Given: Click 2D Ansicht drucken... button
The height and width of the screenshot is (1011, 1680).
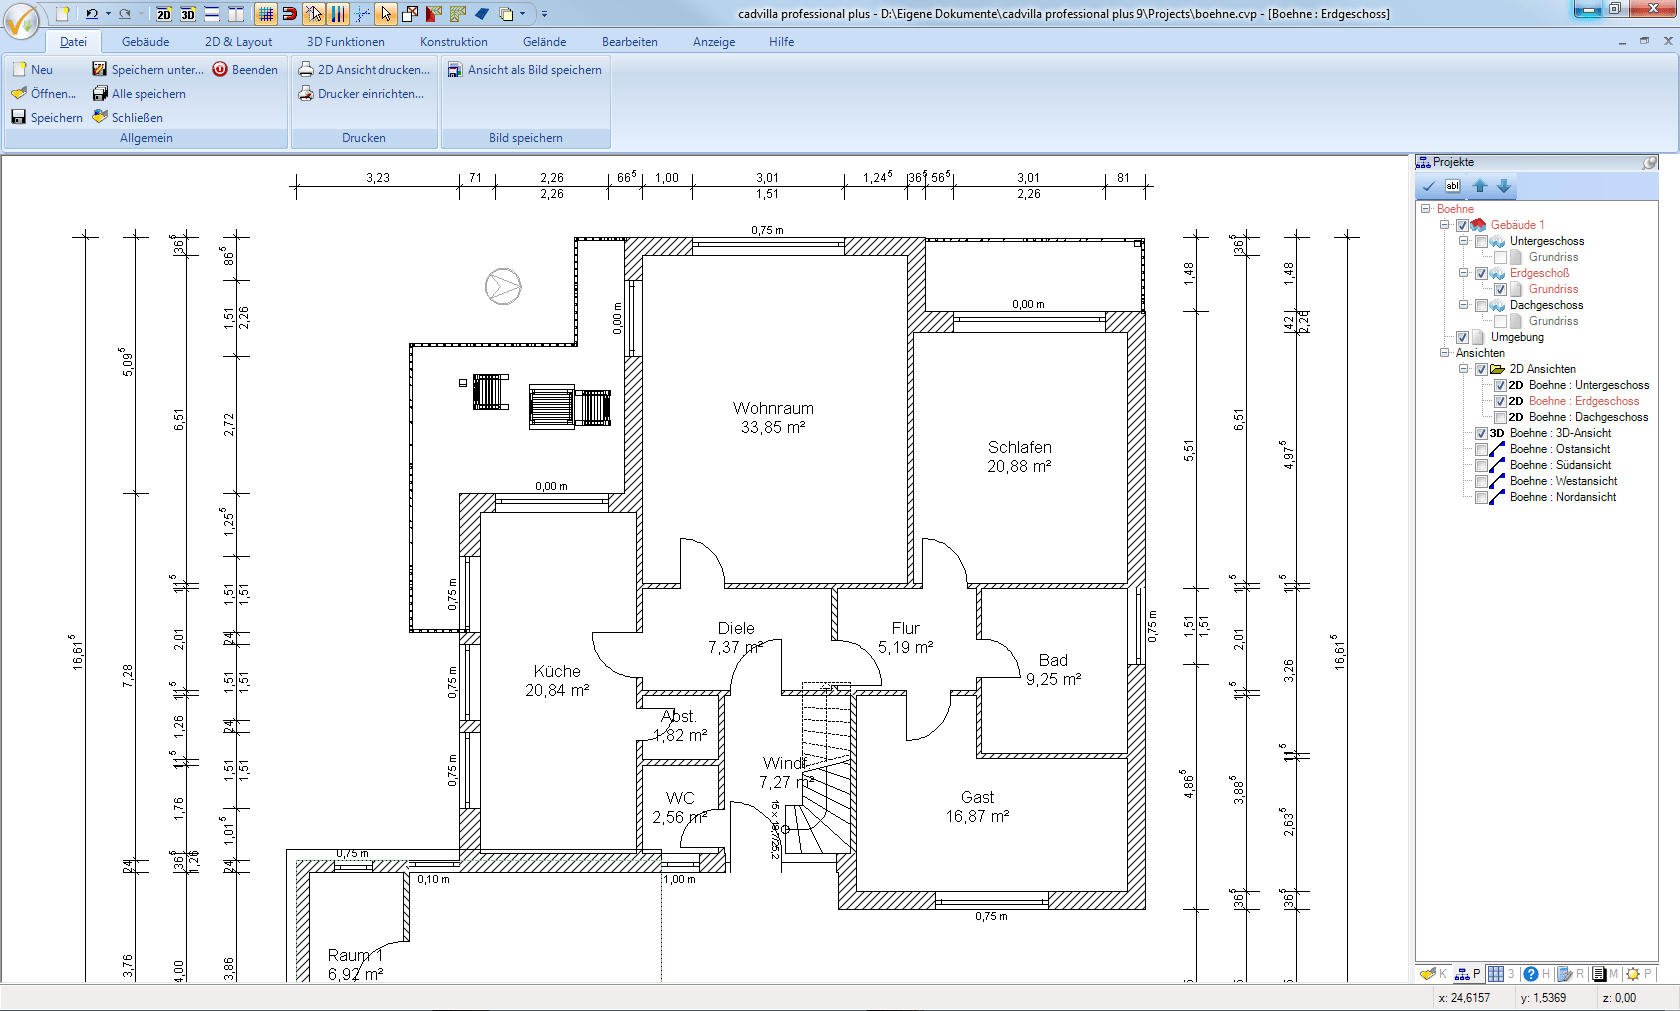Looking at the screenshot, I should coord(364,70).
